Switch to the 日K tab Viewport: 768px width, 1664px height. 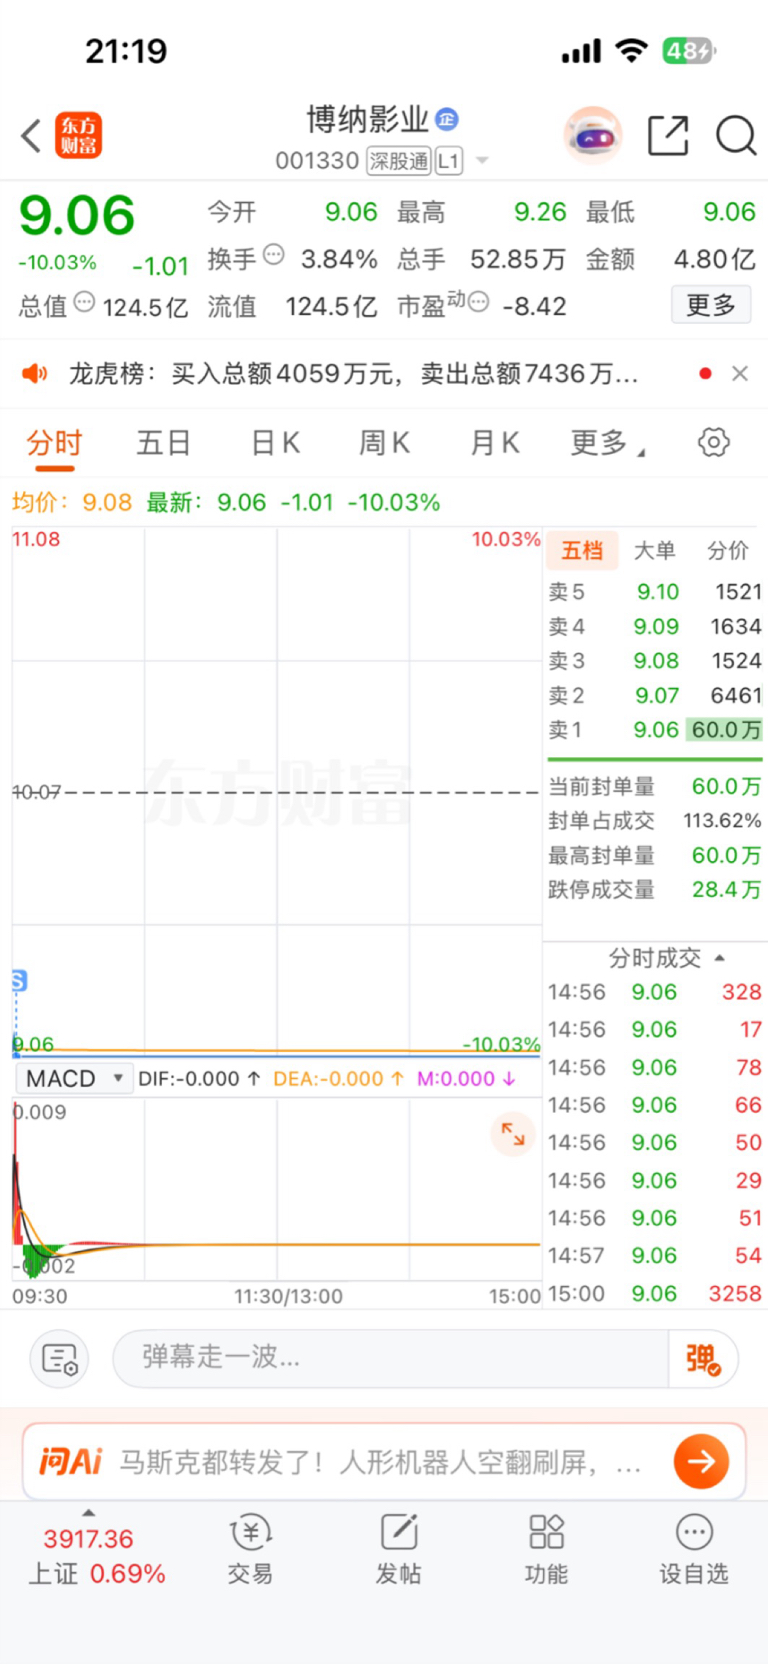275,443
